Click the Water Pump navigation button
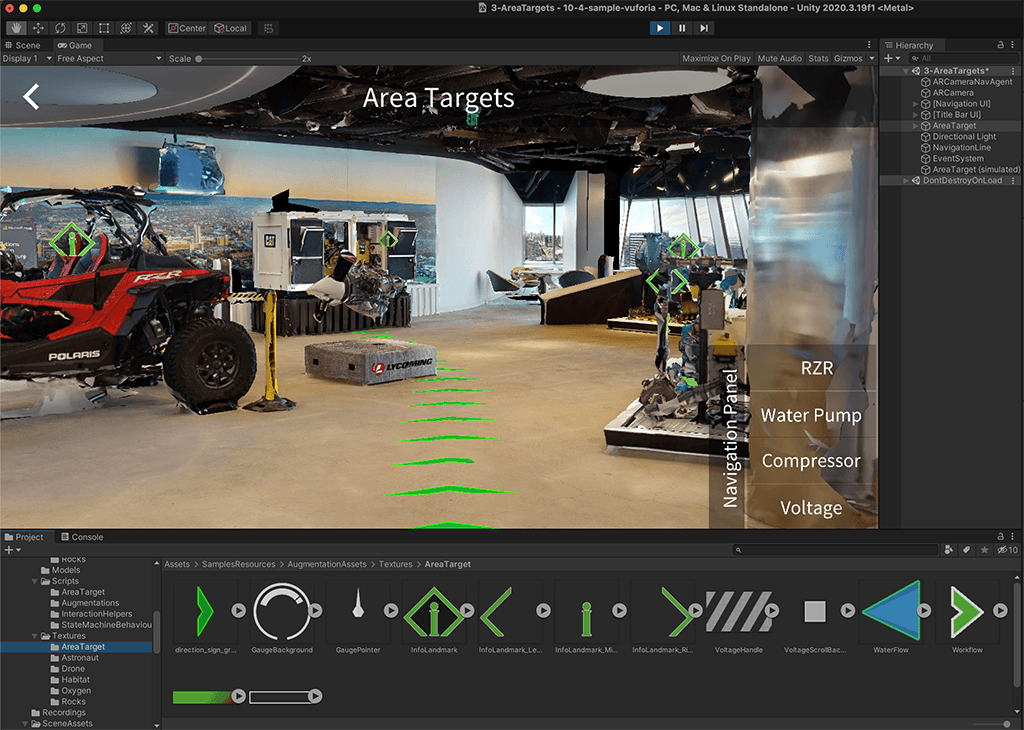 [x=810, y=415]
